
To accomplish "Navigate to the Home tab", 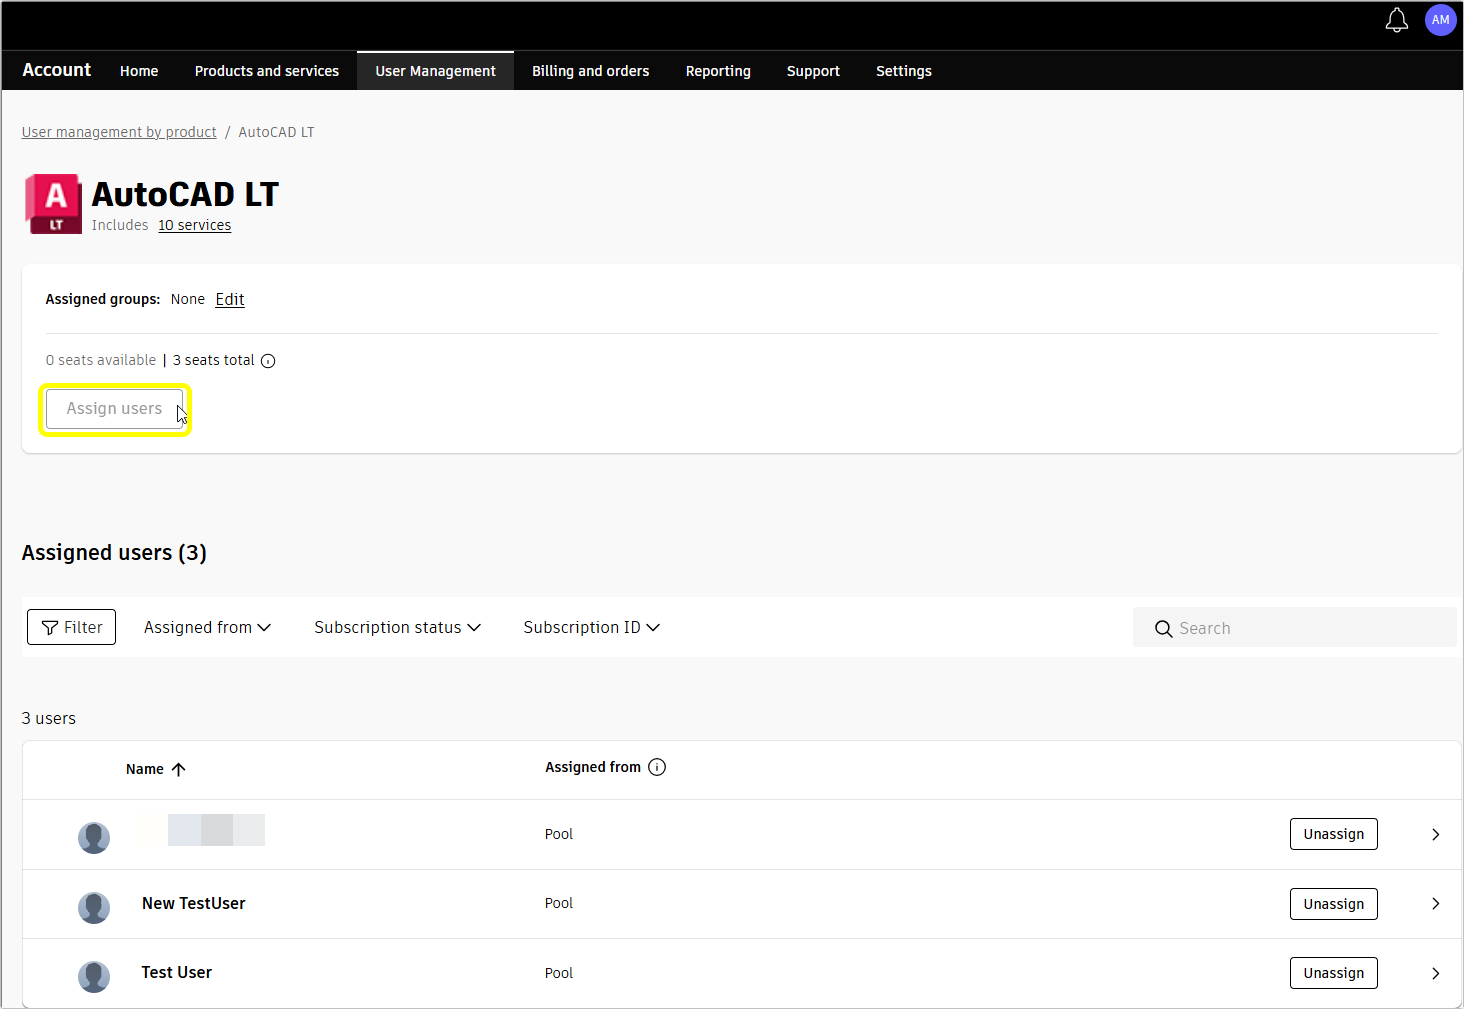I will pos(138,70).
